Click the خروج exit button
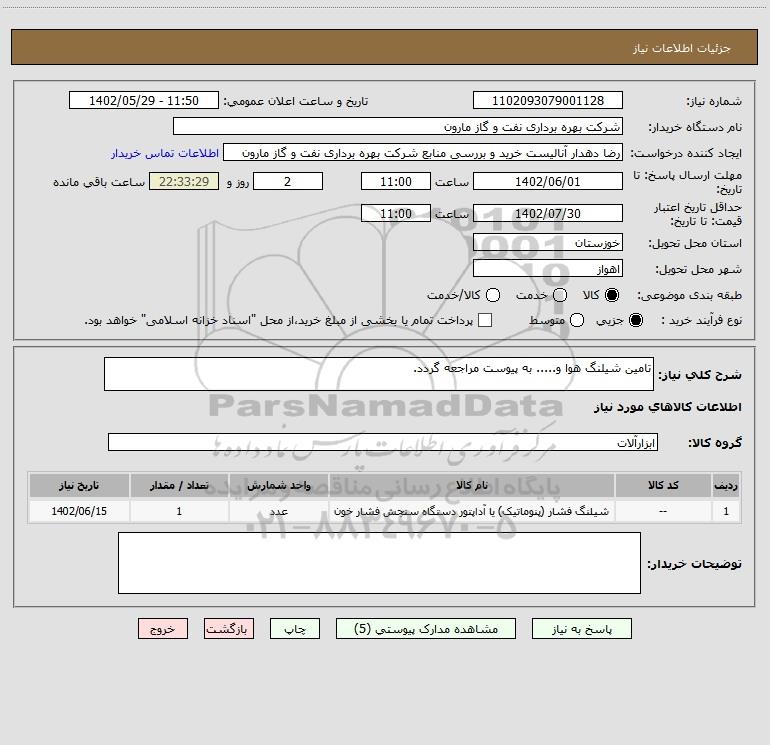The image size is (770, 745). 163,629
